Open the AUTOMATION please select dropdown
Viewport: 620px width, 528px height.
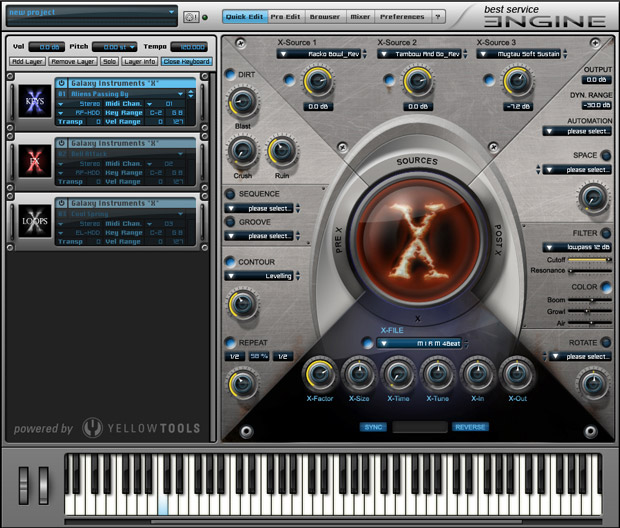pyautogui.click(x=577, y=131)
